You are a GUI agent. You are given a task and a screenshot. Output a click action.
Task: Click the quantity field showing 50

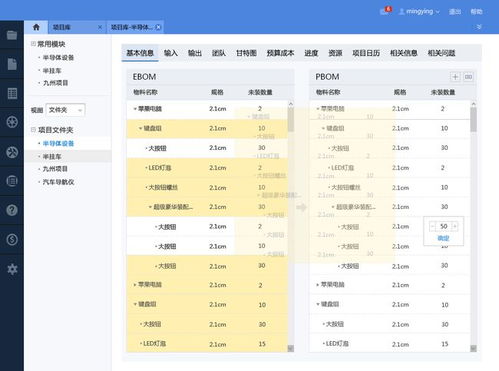coord(444,227)
